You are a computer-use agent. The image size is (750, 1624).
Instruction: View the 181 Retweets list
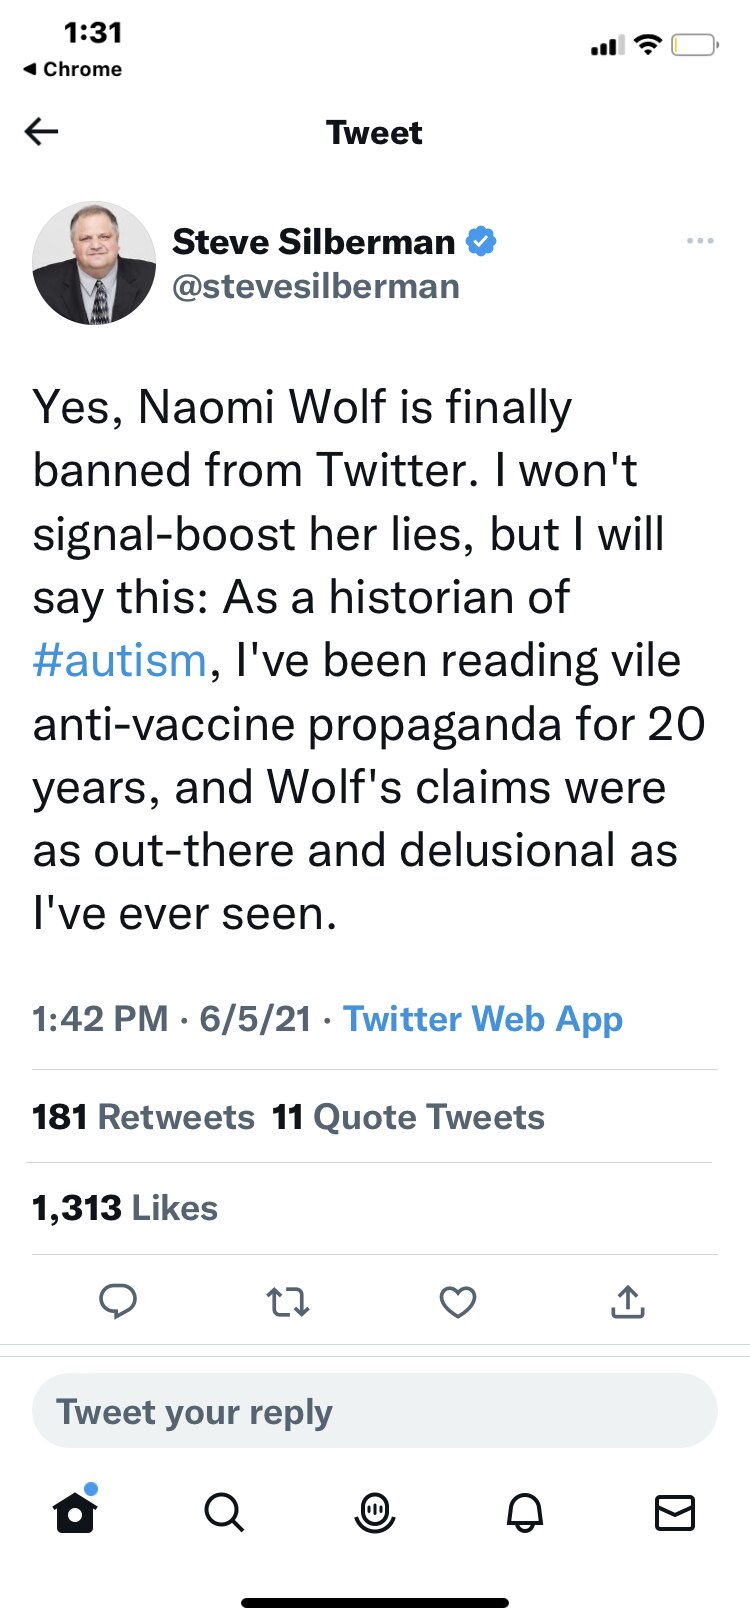coord(143,1117)
